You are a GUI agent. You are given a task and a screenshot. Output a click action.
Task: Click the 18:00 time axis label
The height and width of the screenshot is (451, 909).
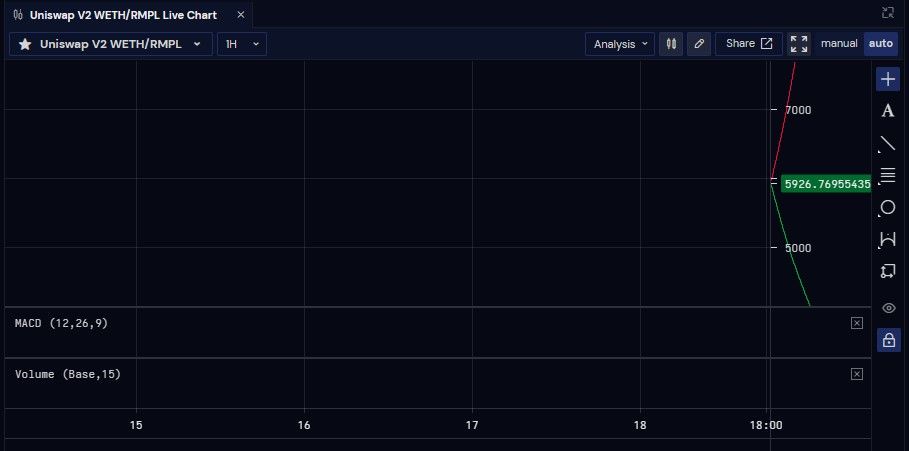pyautogui.click(x=766, y=425)
